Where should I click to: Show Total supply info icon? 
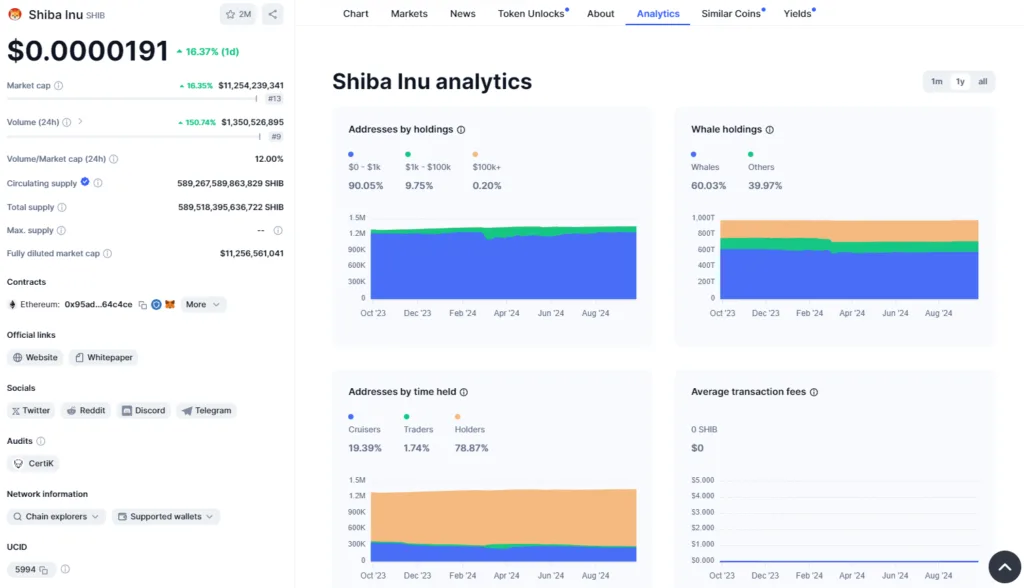tap(62, 207)
